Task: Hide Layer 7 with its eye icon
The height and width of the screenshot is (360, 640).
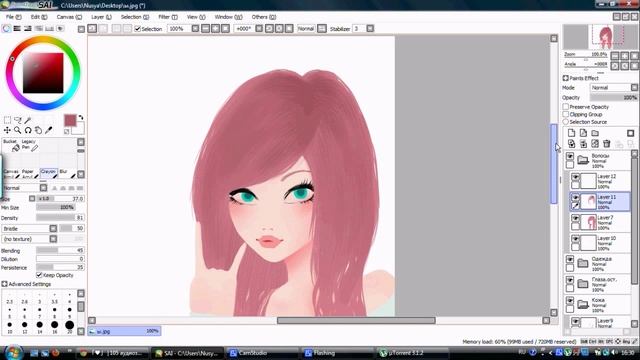Action: tap(576, 218)
